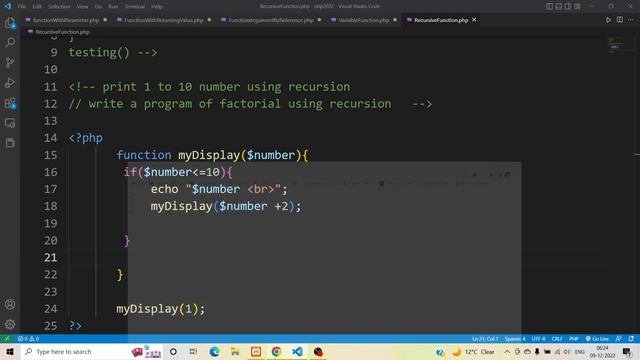The image size is (640, 360).
Task: Click the remote window indicator in the status bar
Action: coord(7,339)
